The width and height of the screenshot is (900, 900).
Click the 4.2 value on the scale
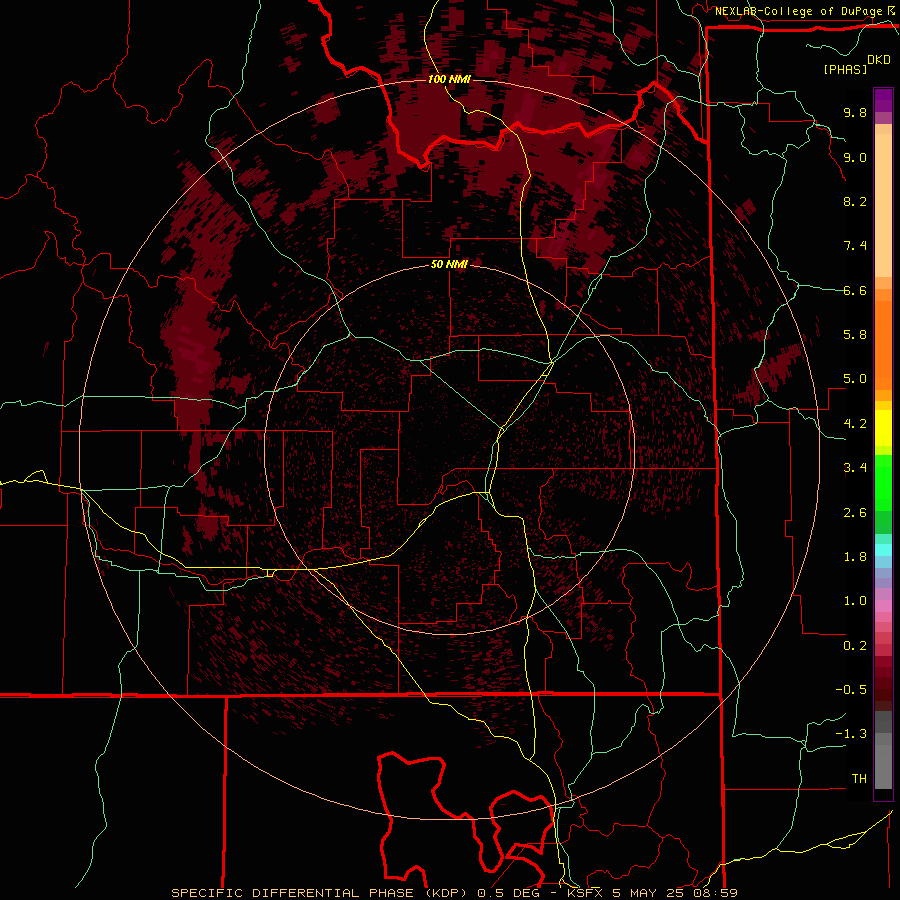pyautogui.click(x=855, y=424)
